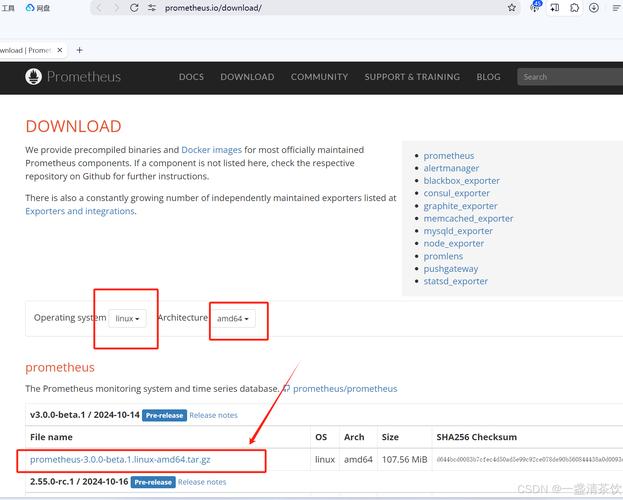The width and height of the screenshot is (623, 500).
Task: Click the Pre-release badge for 2.55.0-rc.1
Action: pos(153,482)
